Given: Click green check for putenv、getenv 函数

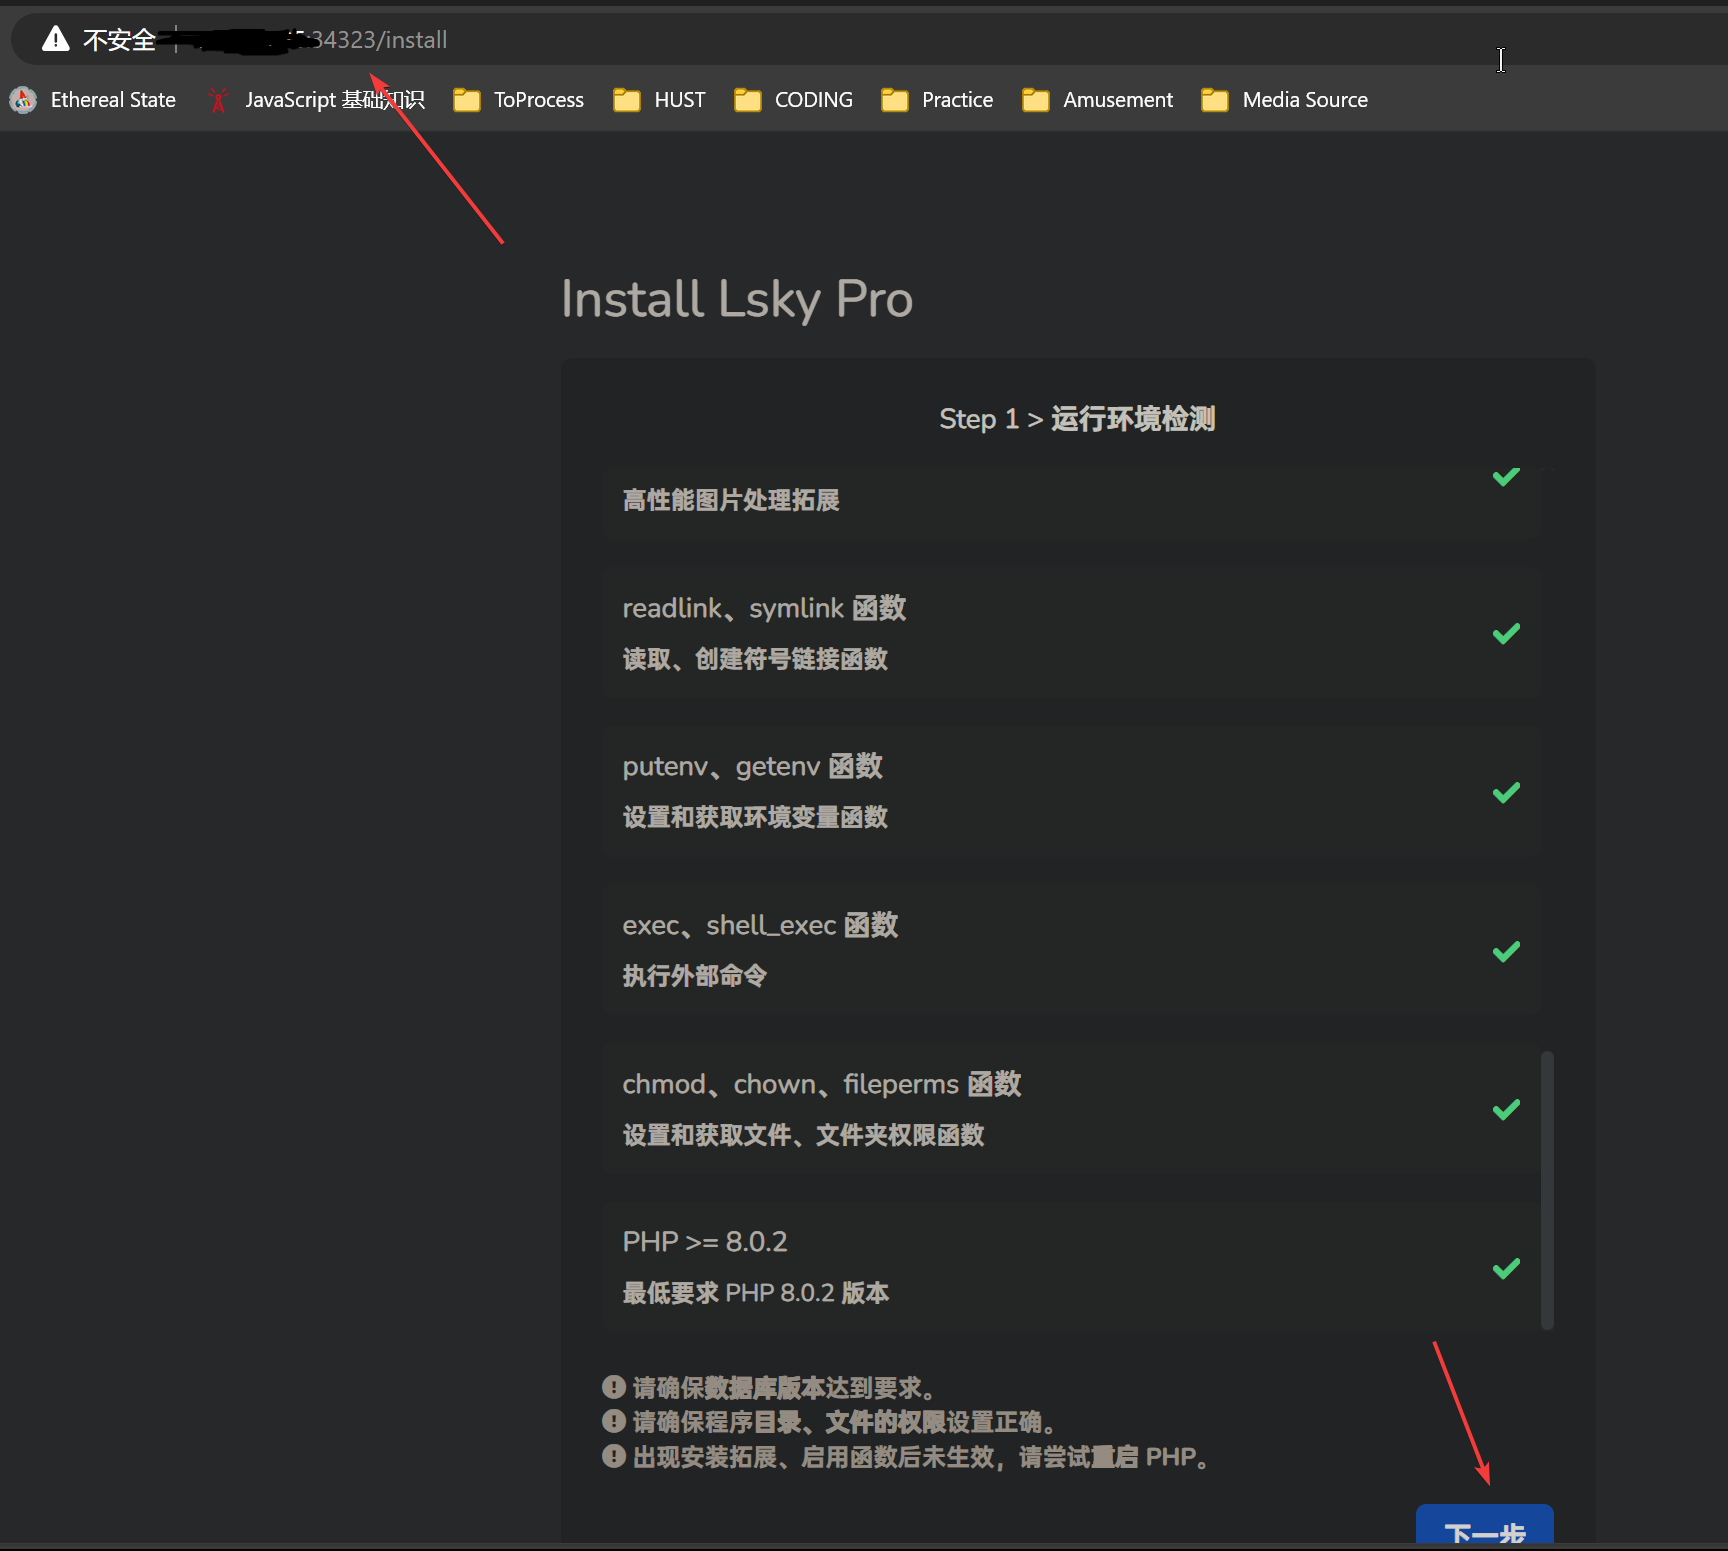Looking at the screenshot, I should (x=1506, y=792).
